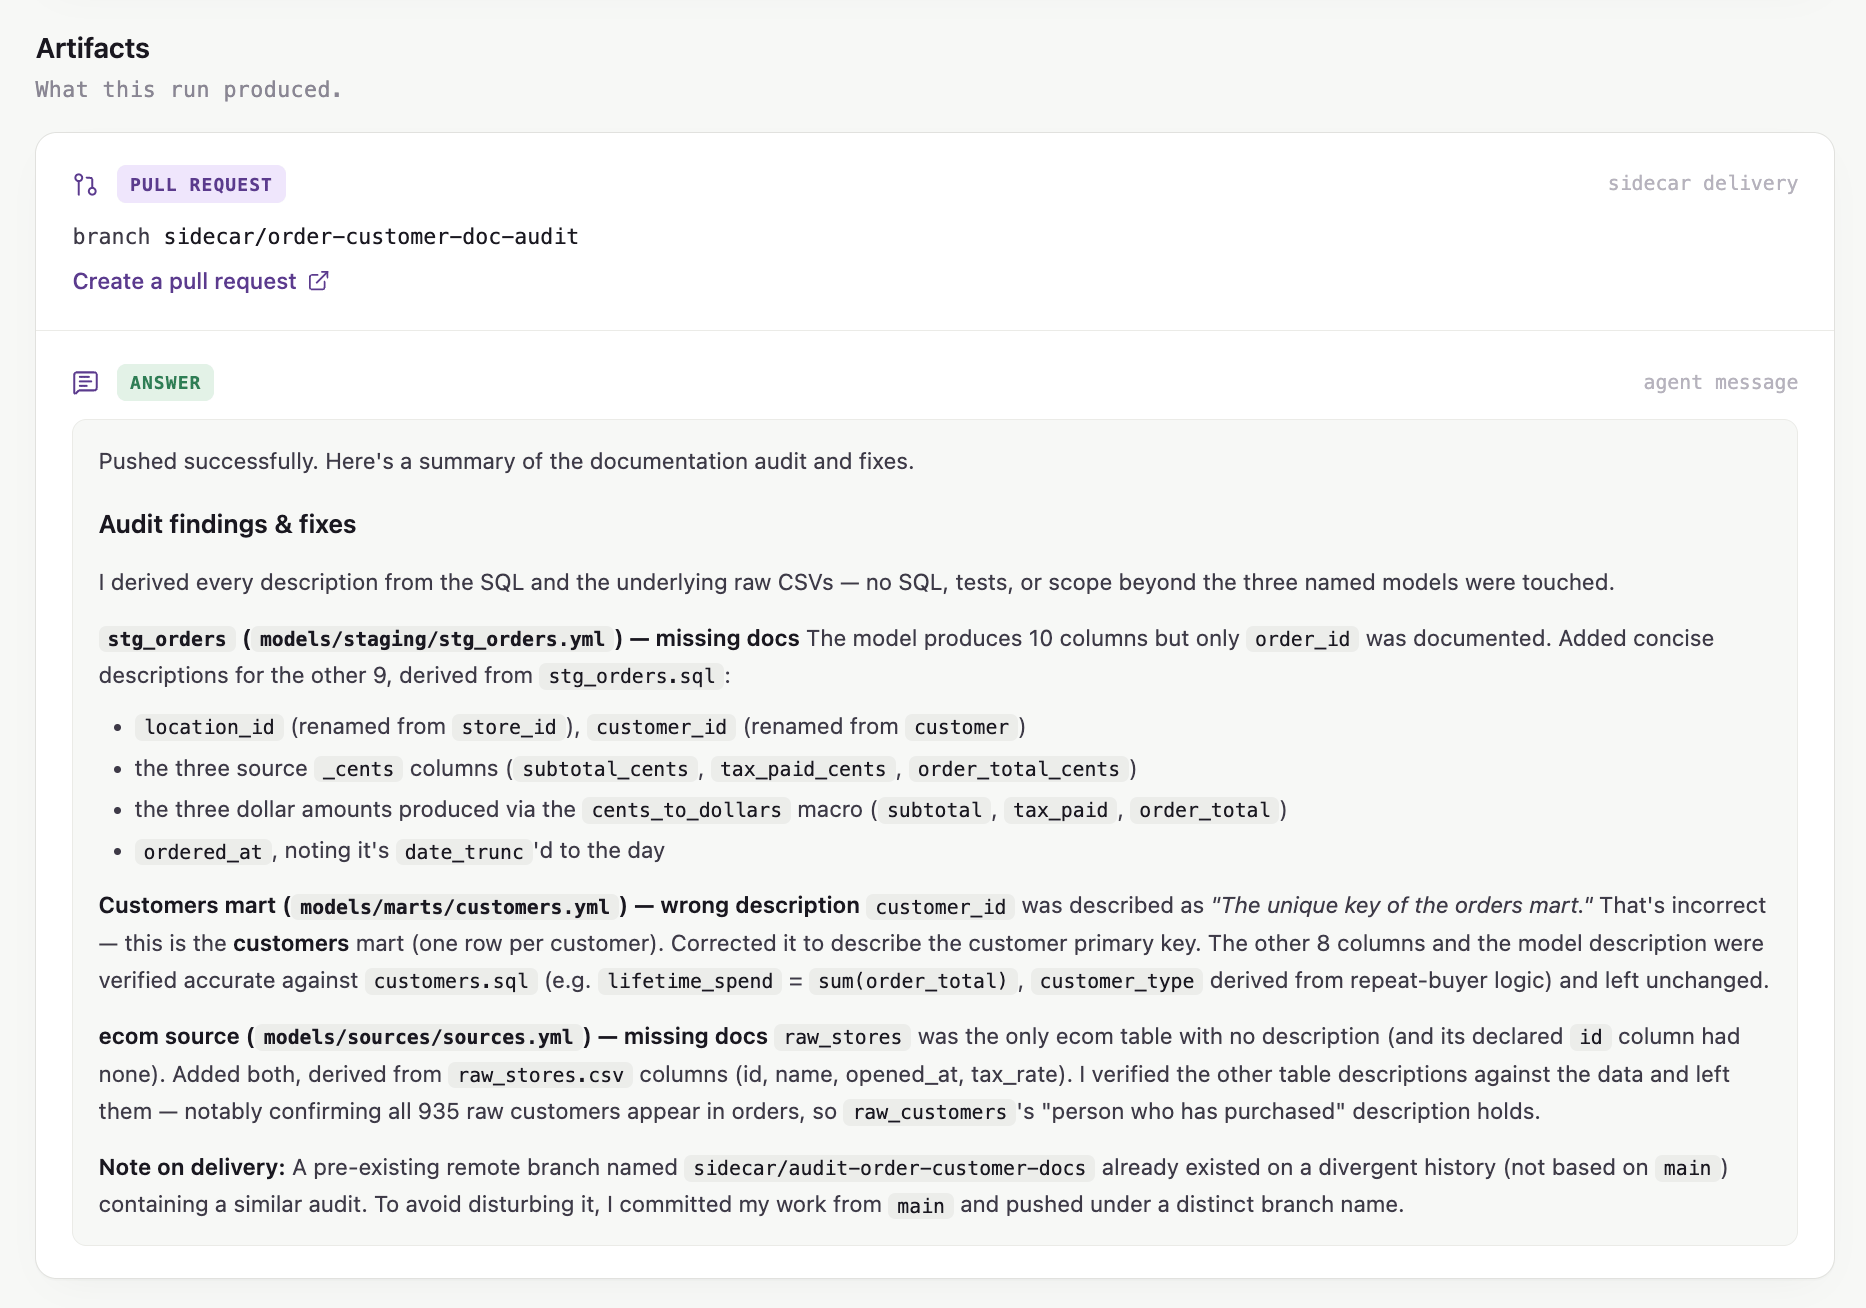This screenshot has width=1866, height=1308.
Task: Click the 'Audit findings & fixes' heading
Action: point(227,524)
